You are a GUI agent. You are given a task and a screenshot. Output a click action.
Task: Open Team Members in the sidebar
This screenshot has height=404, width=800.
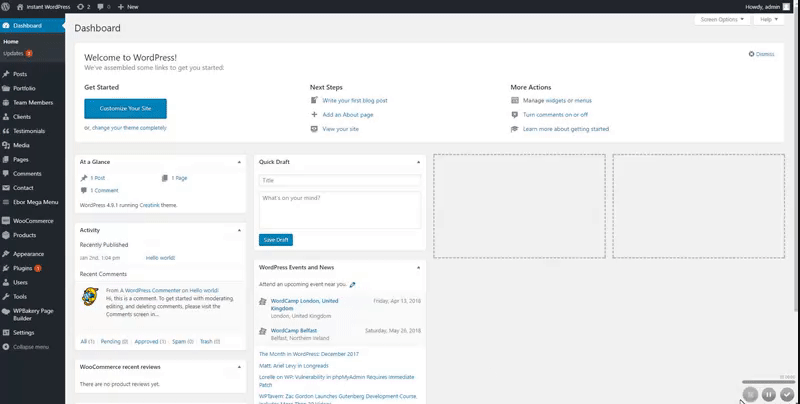[33, 103]
